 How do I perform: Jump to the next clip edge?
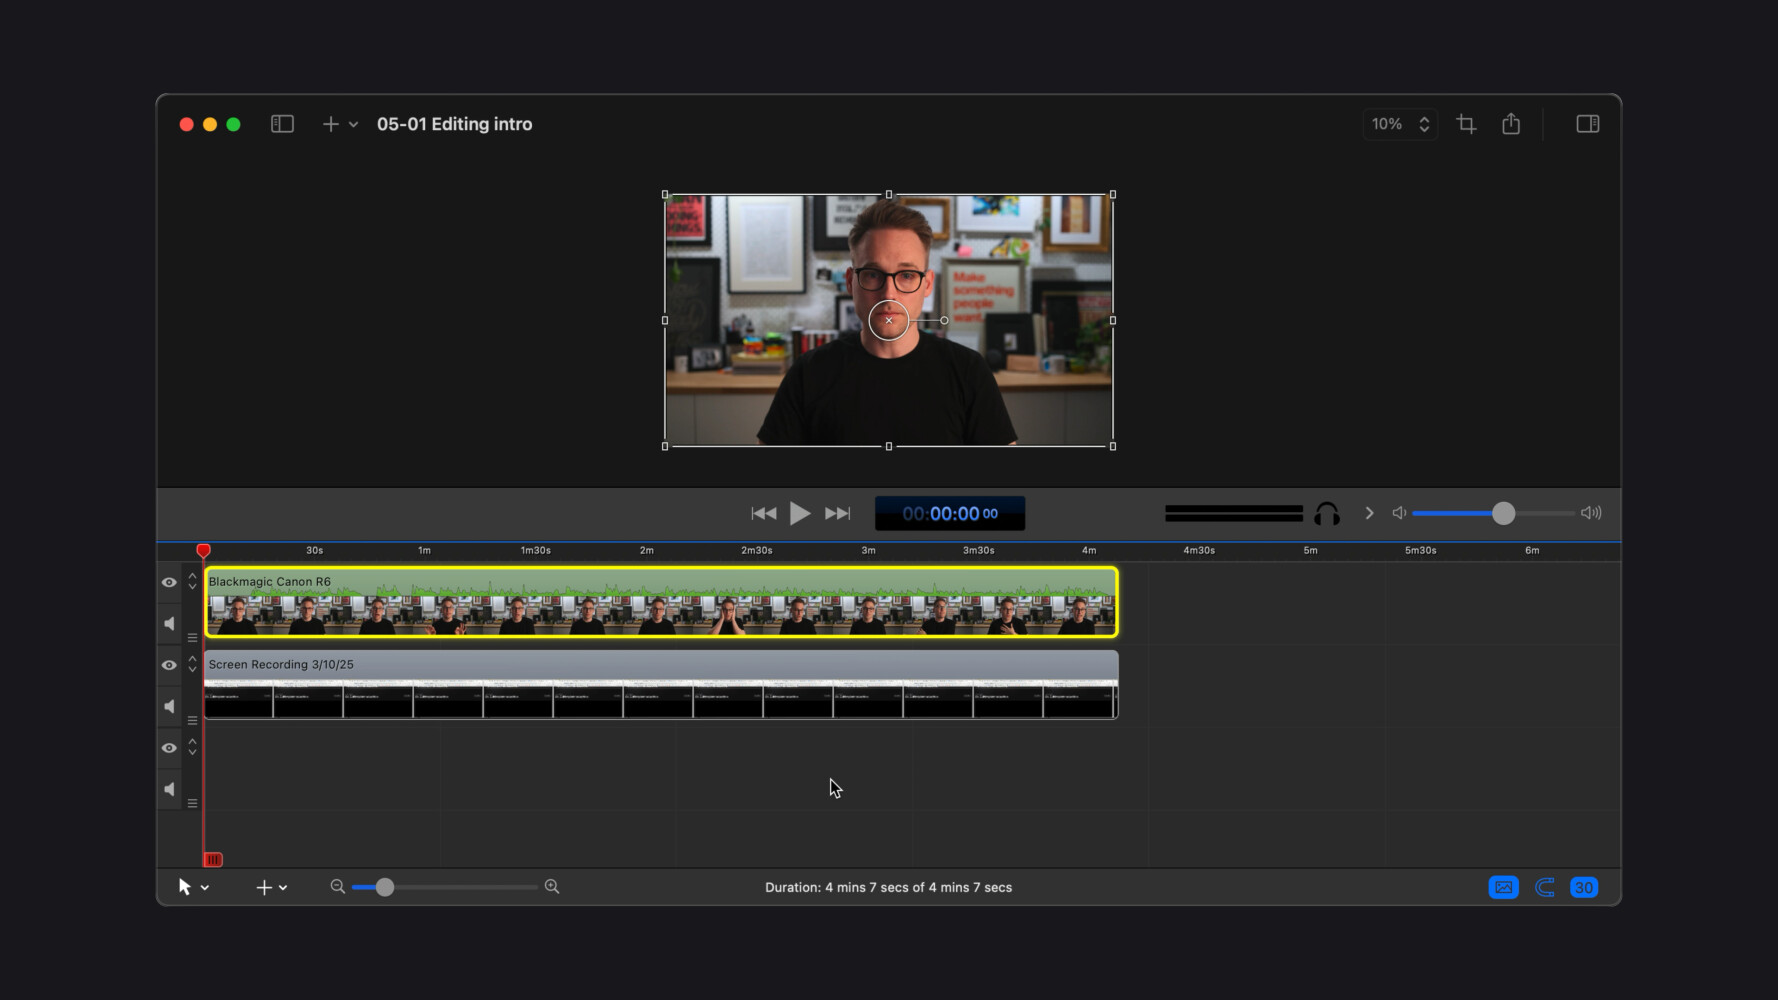837,513
